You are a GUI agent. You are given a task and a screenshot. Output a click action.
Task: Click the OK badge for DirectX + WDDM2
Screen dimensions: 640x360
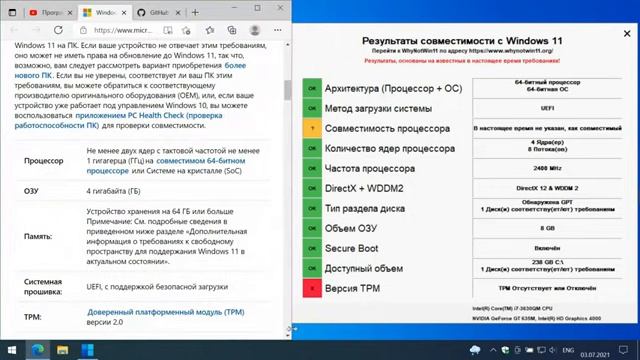point(312,188)
